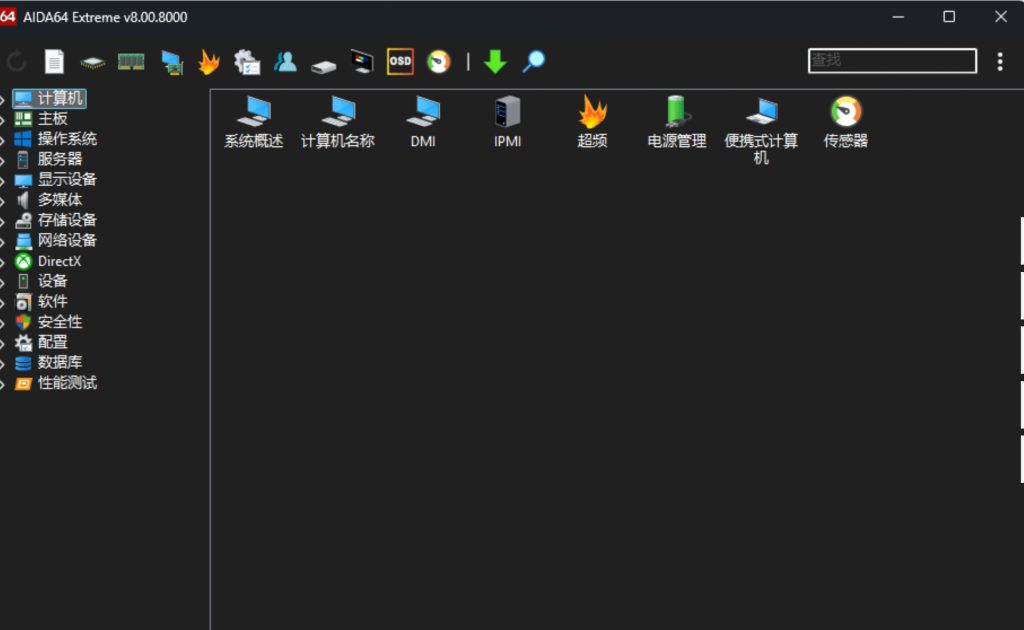Open 计算机名称 computer name icon
Image resolution: width=1024 pixels, height=630 pixels.
338,122
